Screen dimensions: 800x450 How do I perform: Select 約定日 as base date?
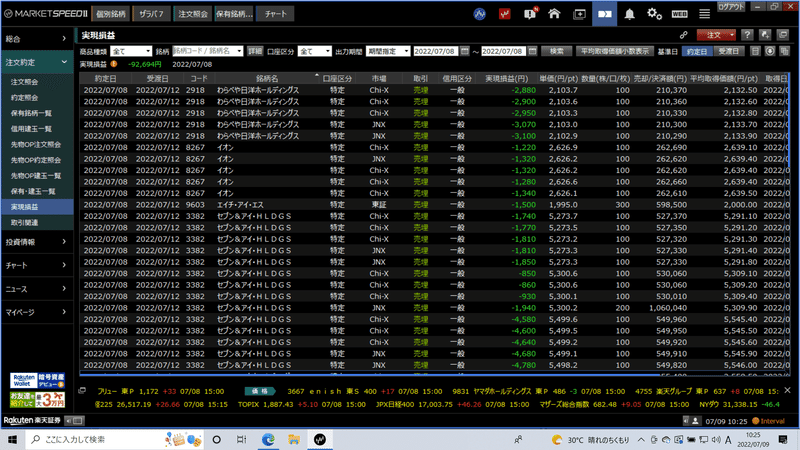click(696, 51)
